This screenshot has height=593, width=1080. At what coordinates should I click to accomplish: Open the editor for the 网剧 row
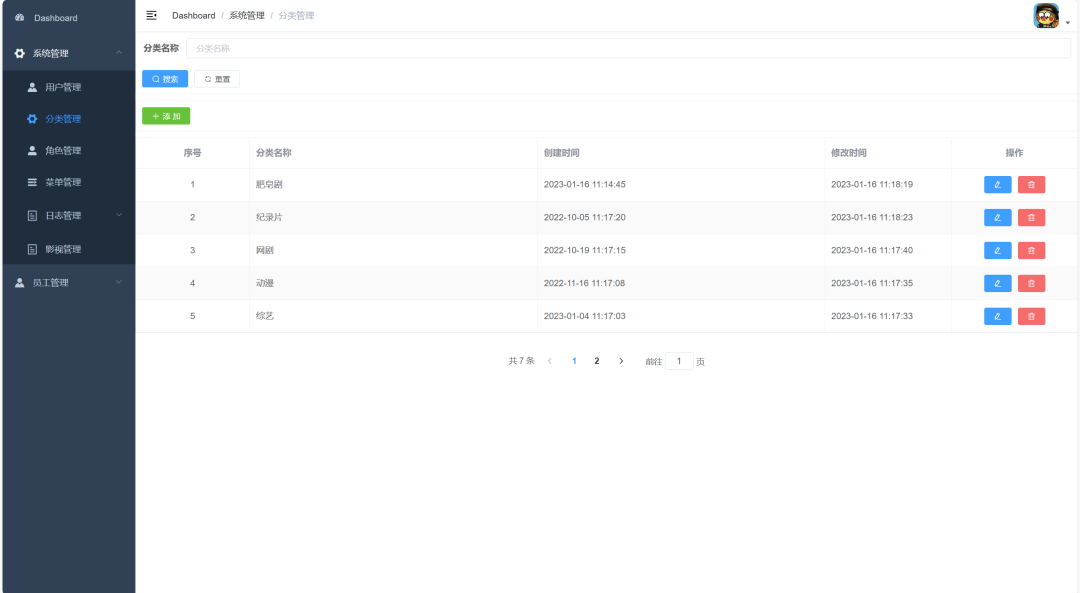[997, 251]
